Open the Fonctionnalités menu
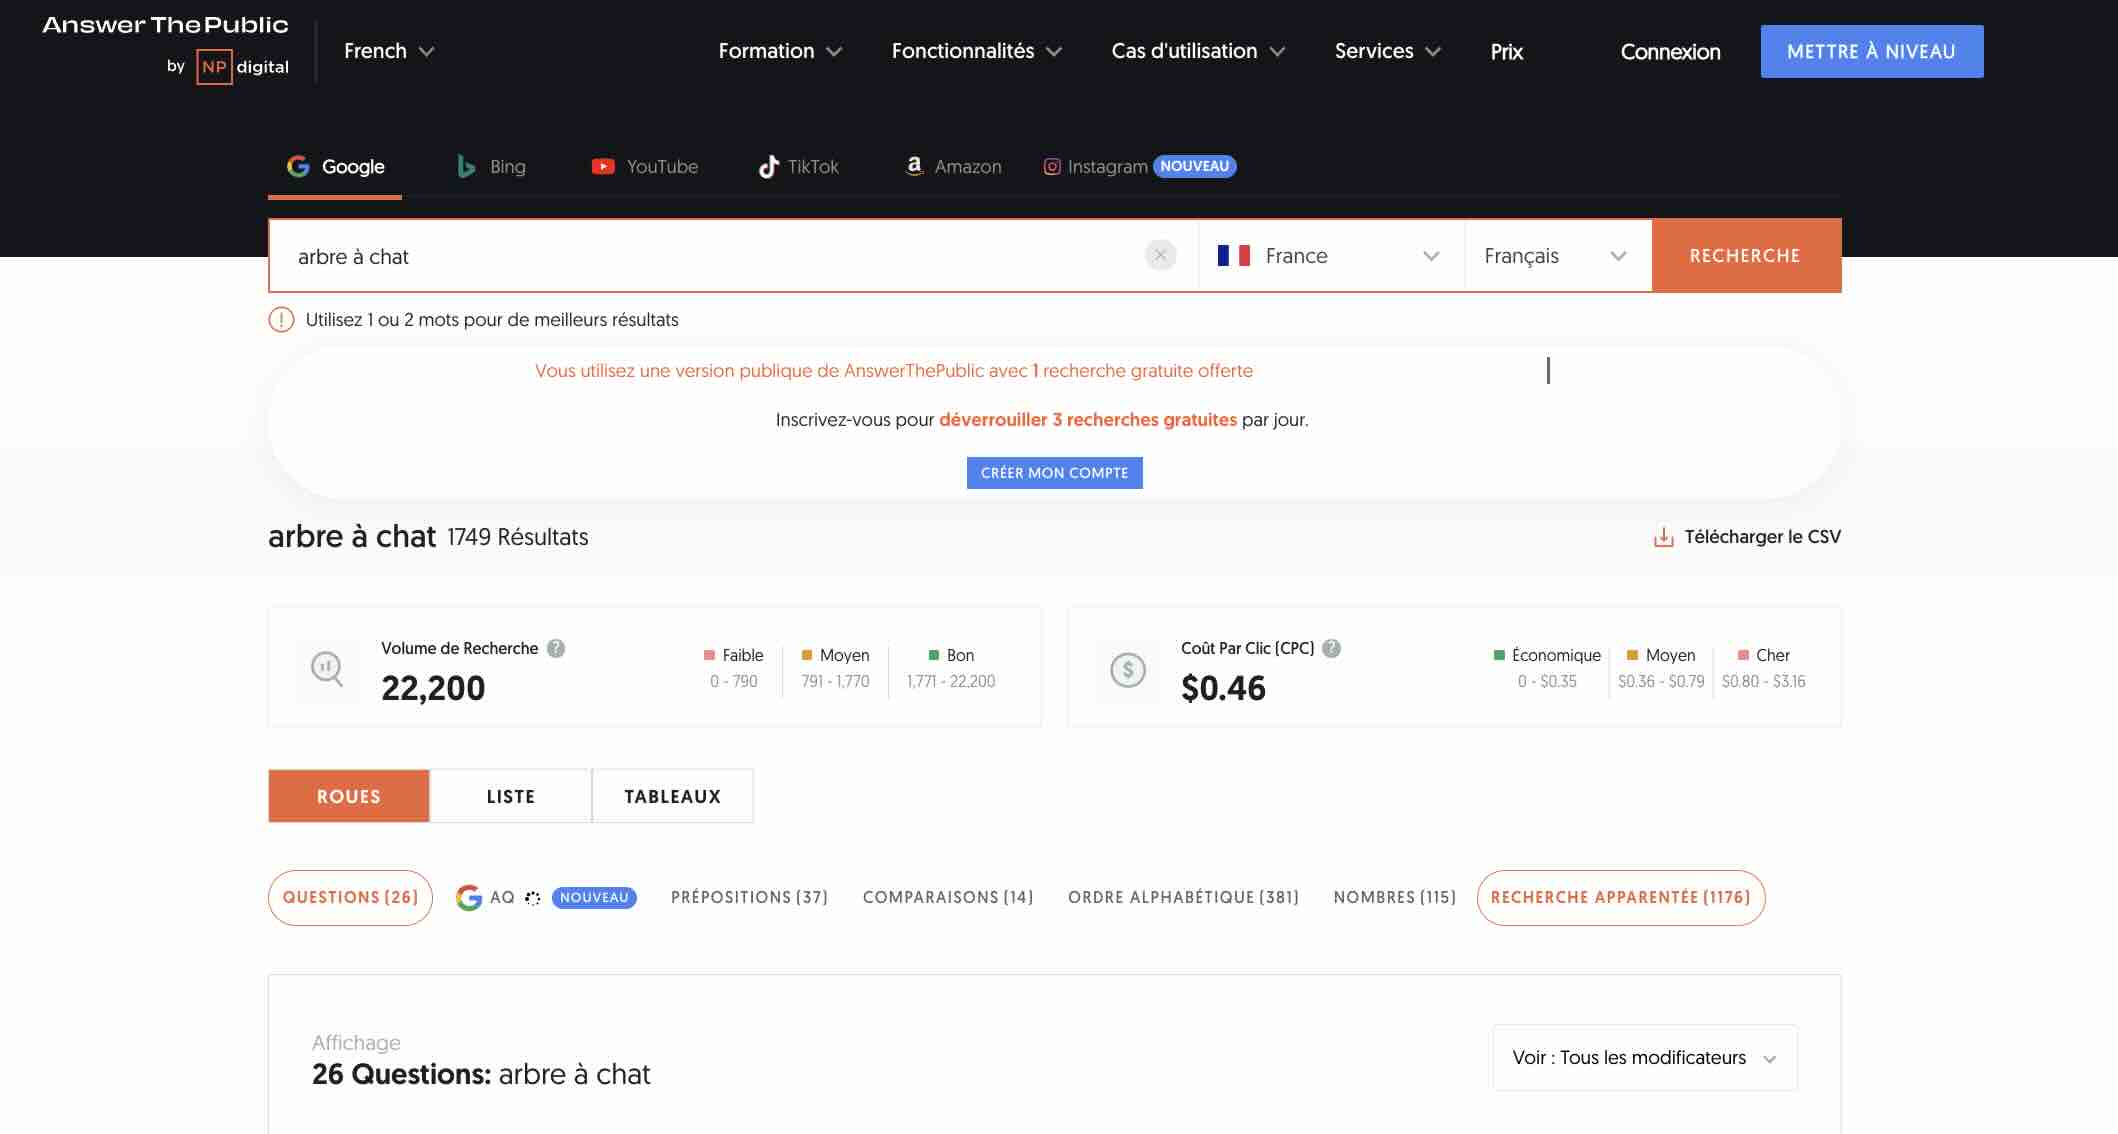This screenshot has width=2118, height=1134. point(976,51)
